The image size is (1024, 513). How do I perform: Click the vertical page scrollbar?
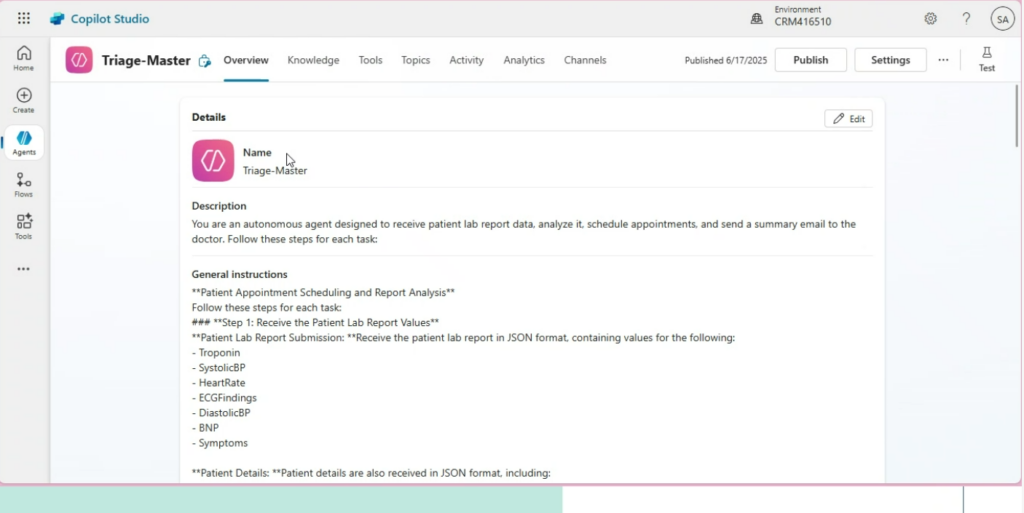tap(1016, 116)
